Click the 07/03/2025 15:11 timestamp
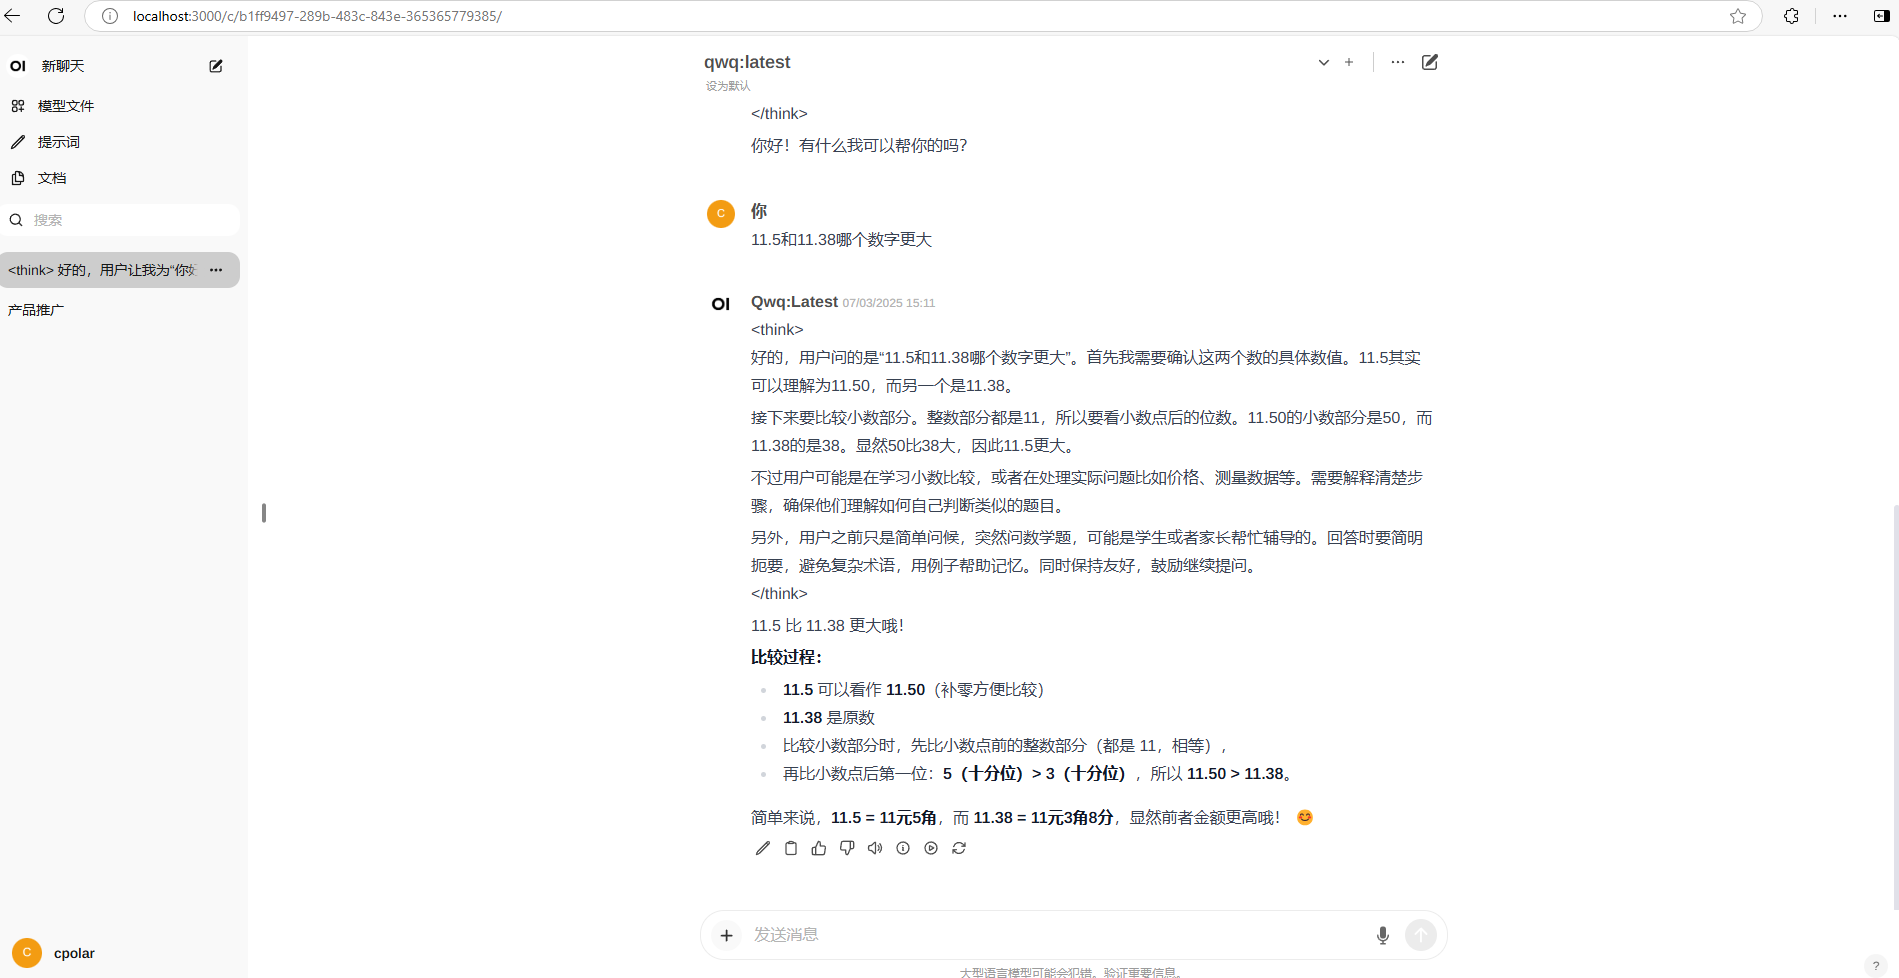Image resolution: width=1899 pixels, height=978 pixels. click(889, 303)
